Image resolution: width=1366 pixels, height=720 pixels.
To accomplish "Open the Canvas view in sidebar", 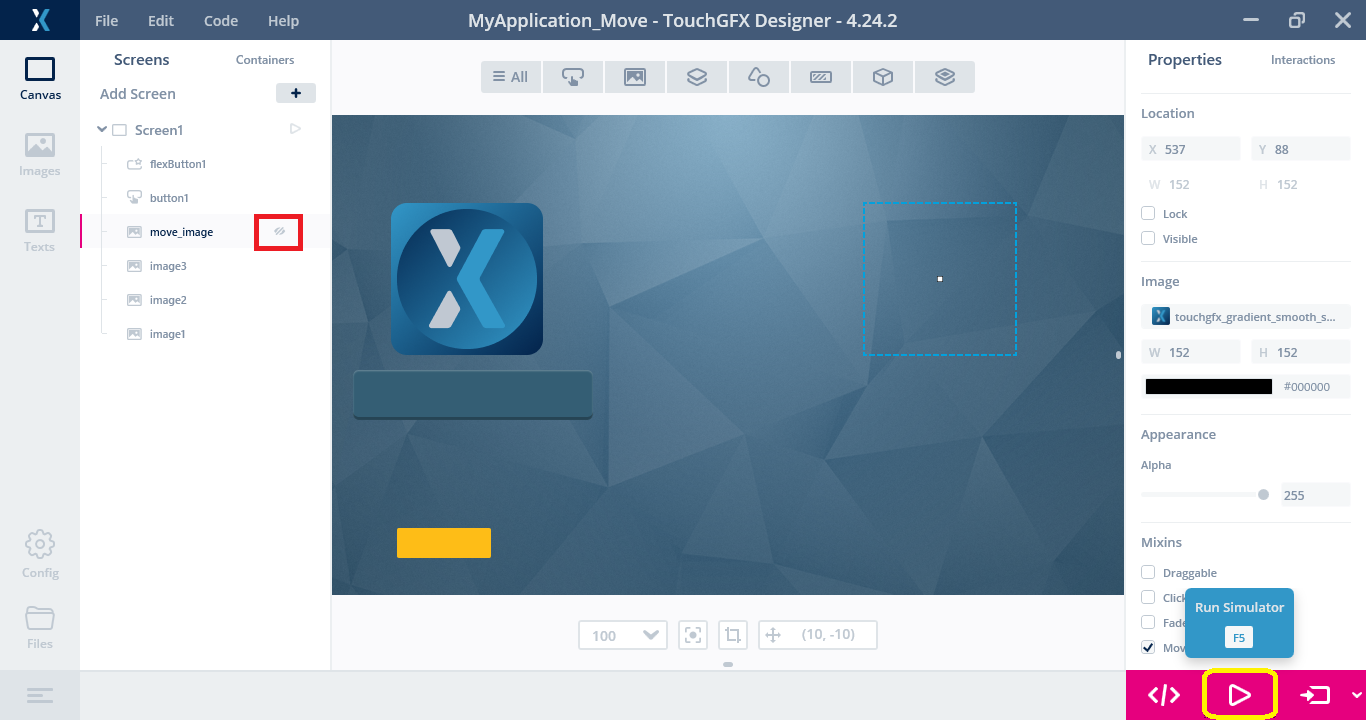I will click(40, 79).
